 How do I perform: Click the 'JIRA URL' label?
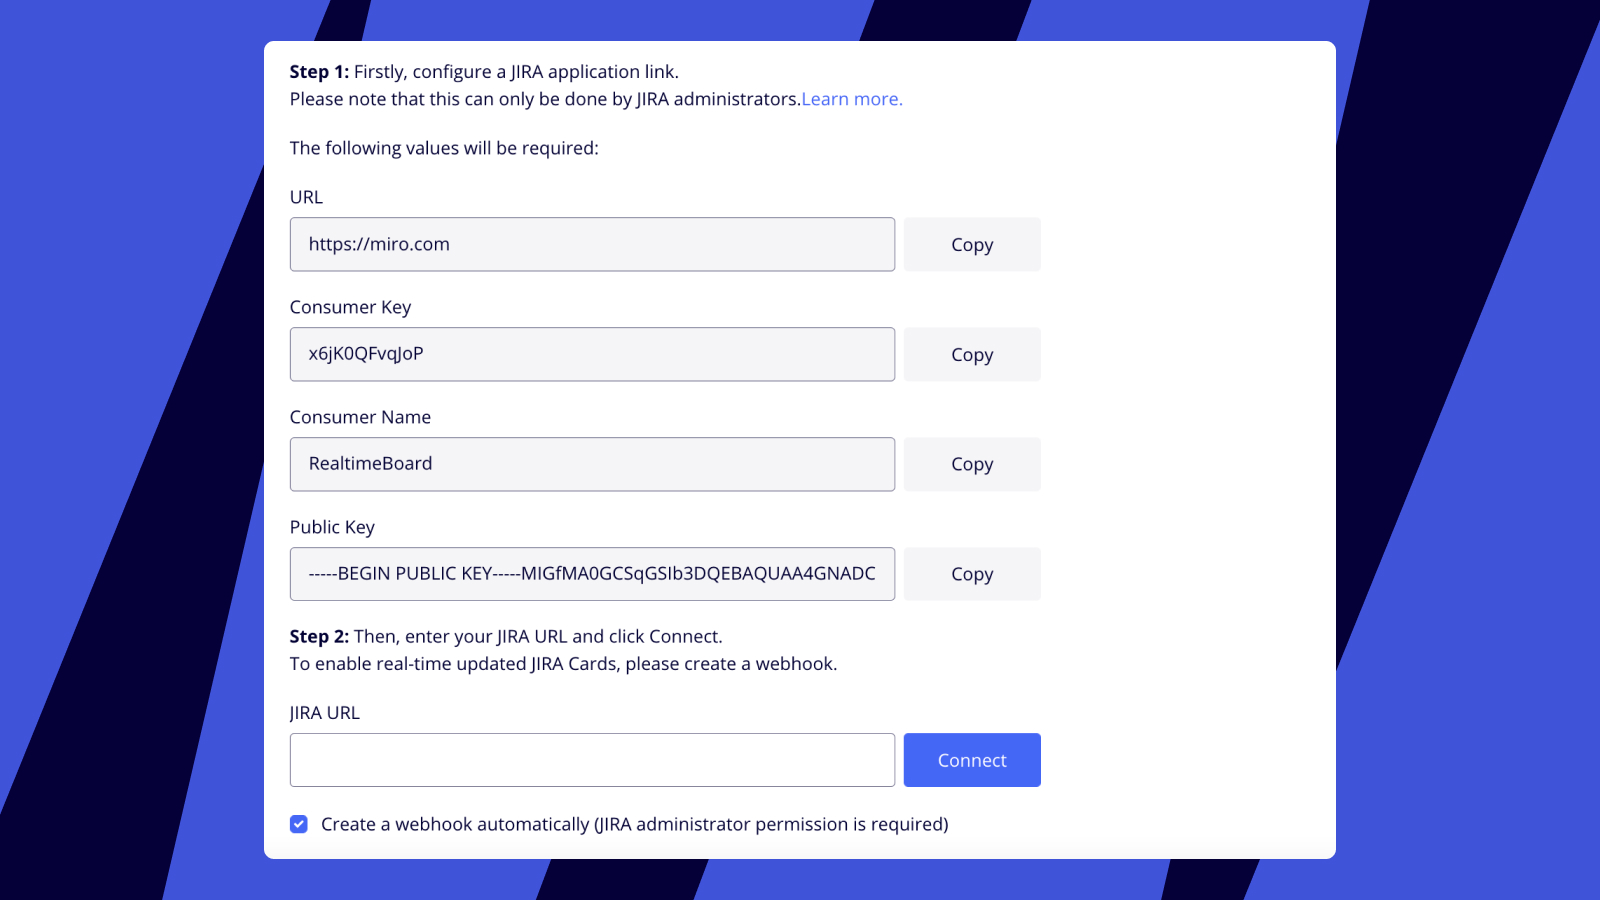click(x=324, y=713)
